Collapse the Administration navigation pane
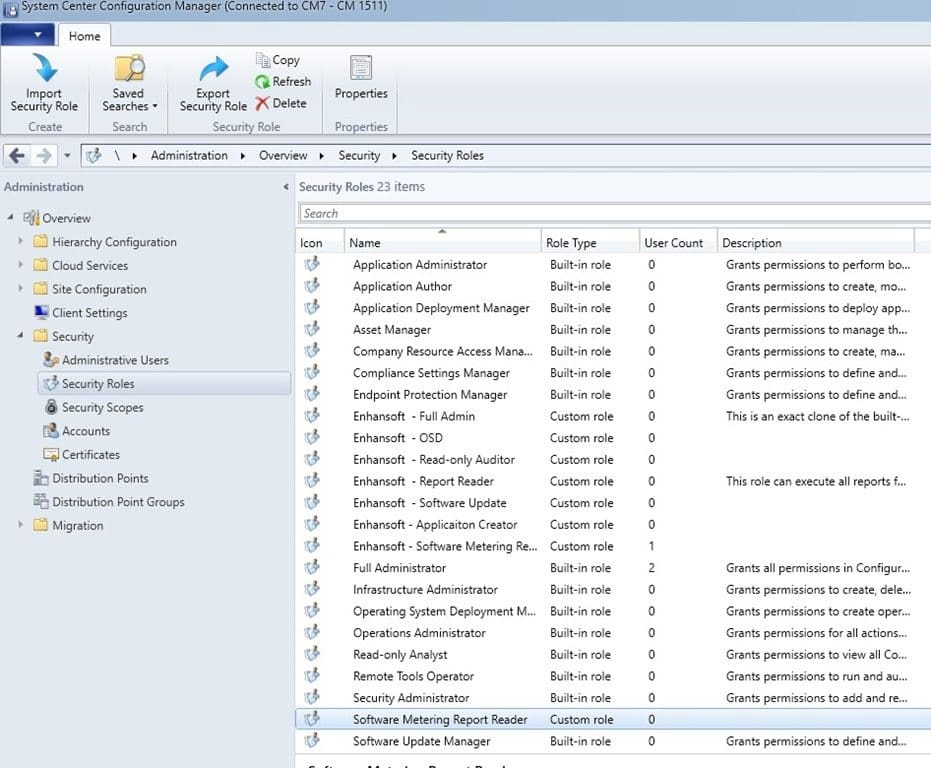 coord(286,187)
